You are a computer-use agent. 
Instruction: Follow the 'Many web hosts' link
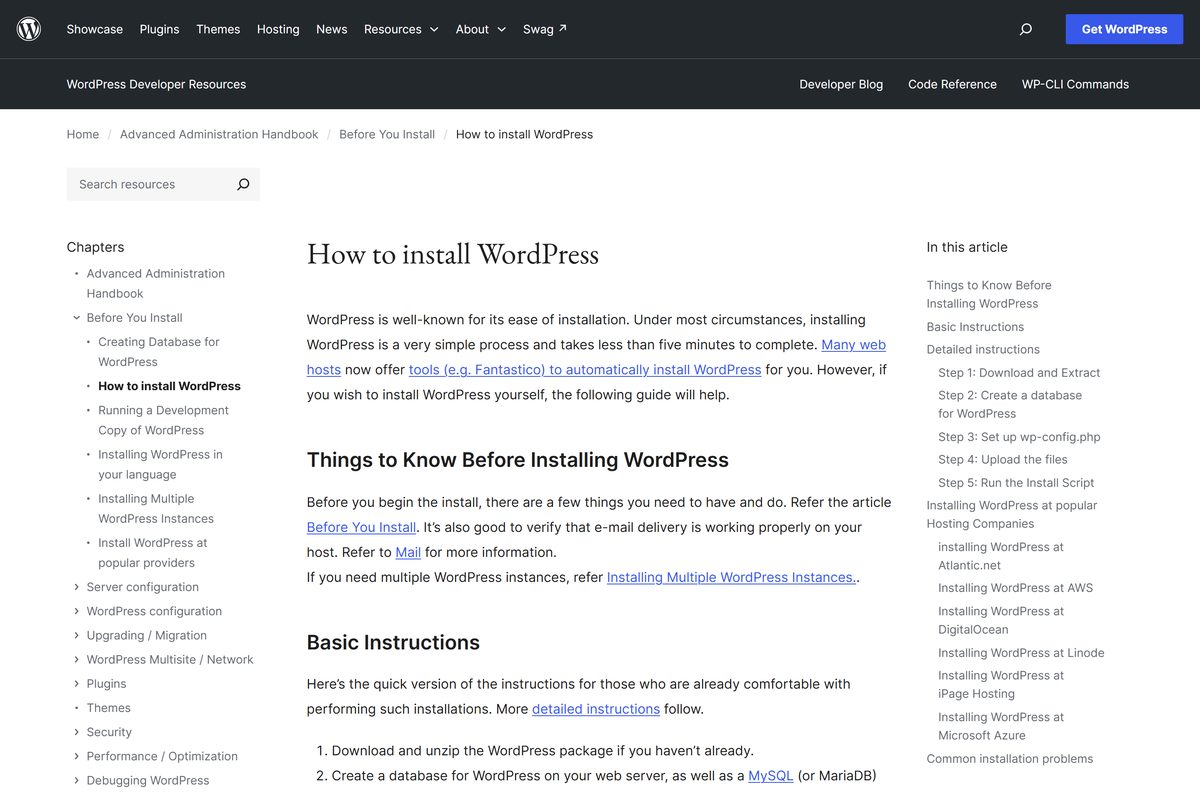(853, 344)
